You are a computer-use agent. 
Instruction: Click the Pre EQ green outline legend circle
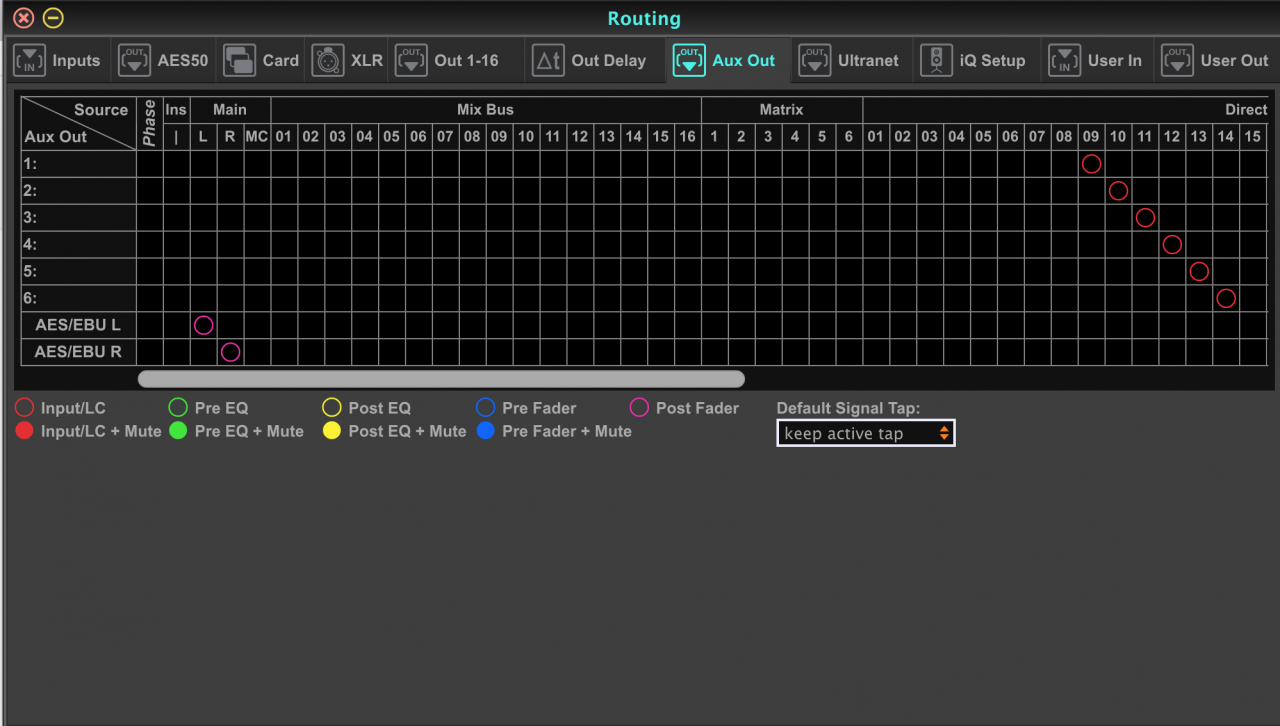[x=178, y=408]
